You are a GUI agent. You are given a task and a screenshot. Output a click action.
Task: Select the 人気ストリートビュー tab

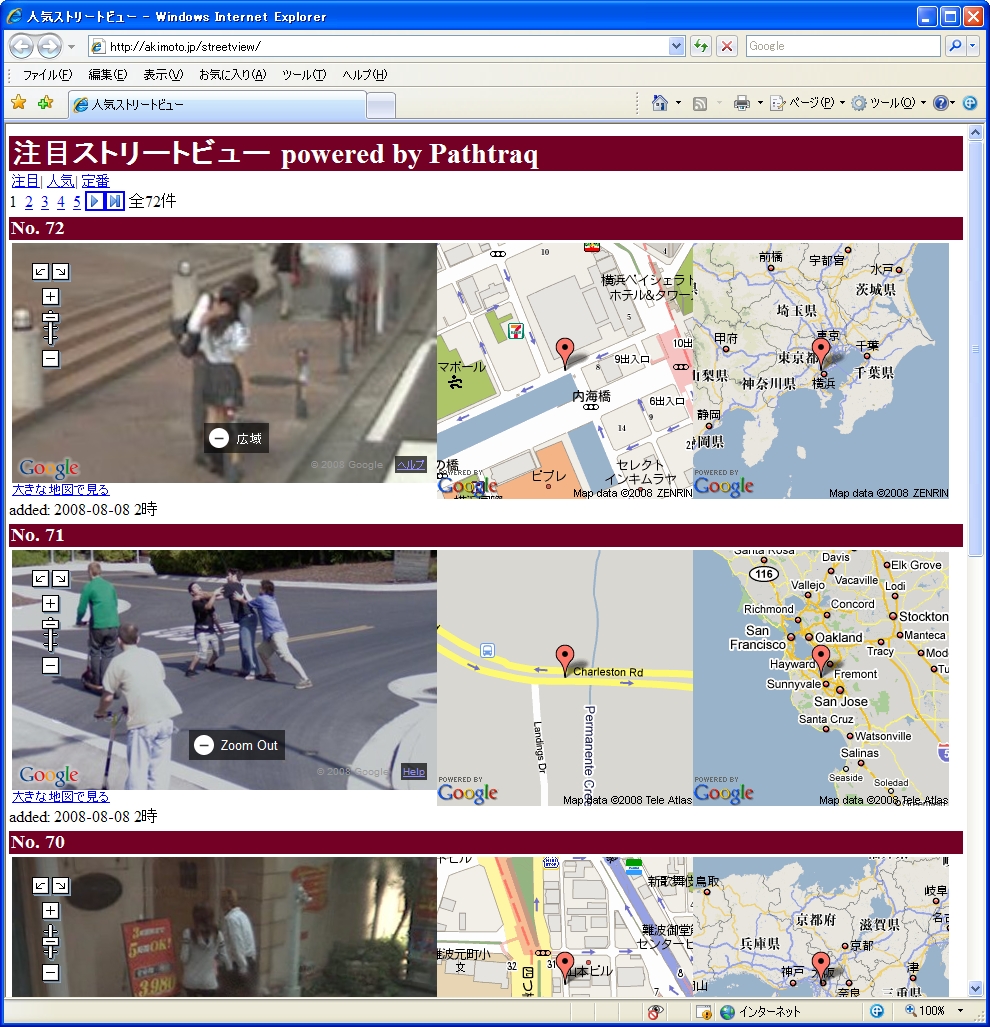click(x=217, y=105)
